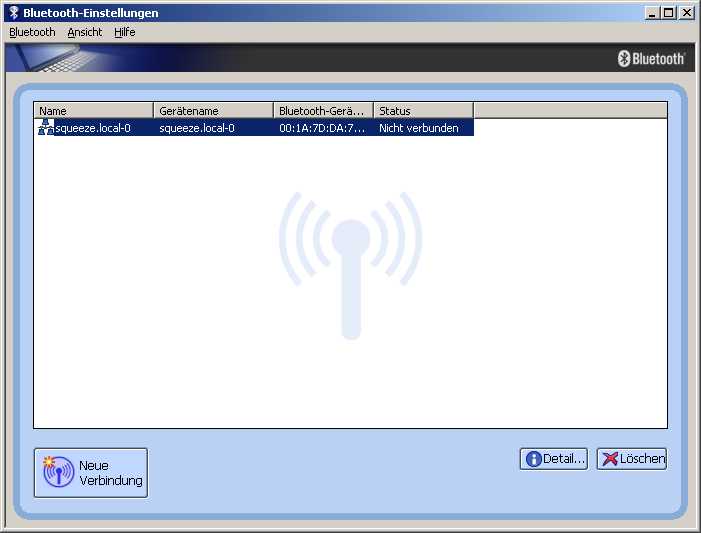Image resolution: width=701 pixels, height=533 pixels.
Task: Click the Löschen button
Action: tap(631, 459)
